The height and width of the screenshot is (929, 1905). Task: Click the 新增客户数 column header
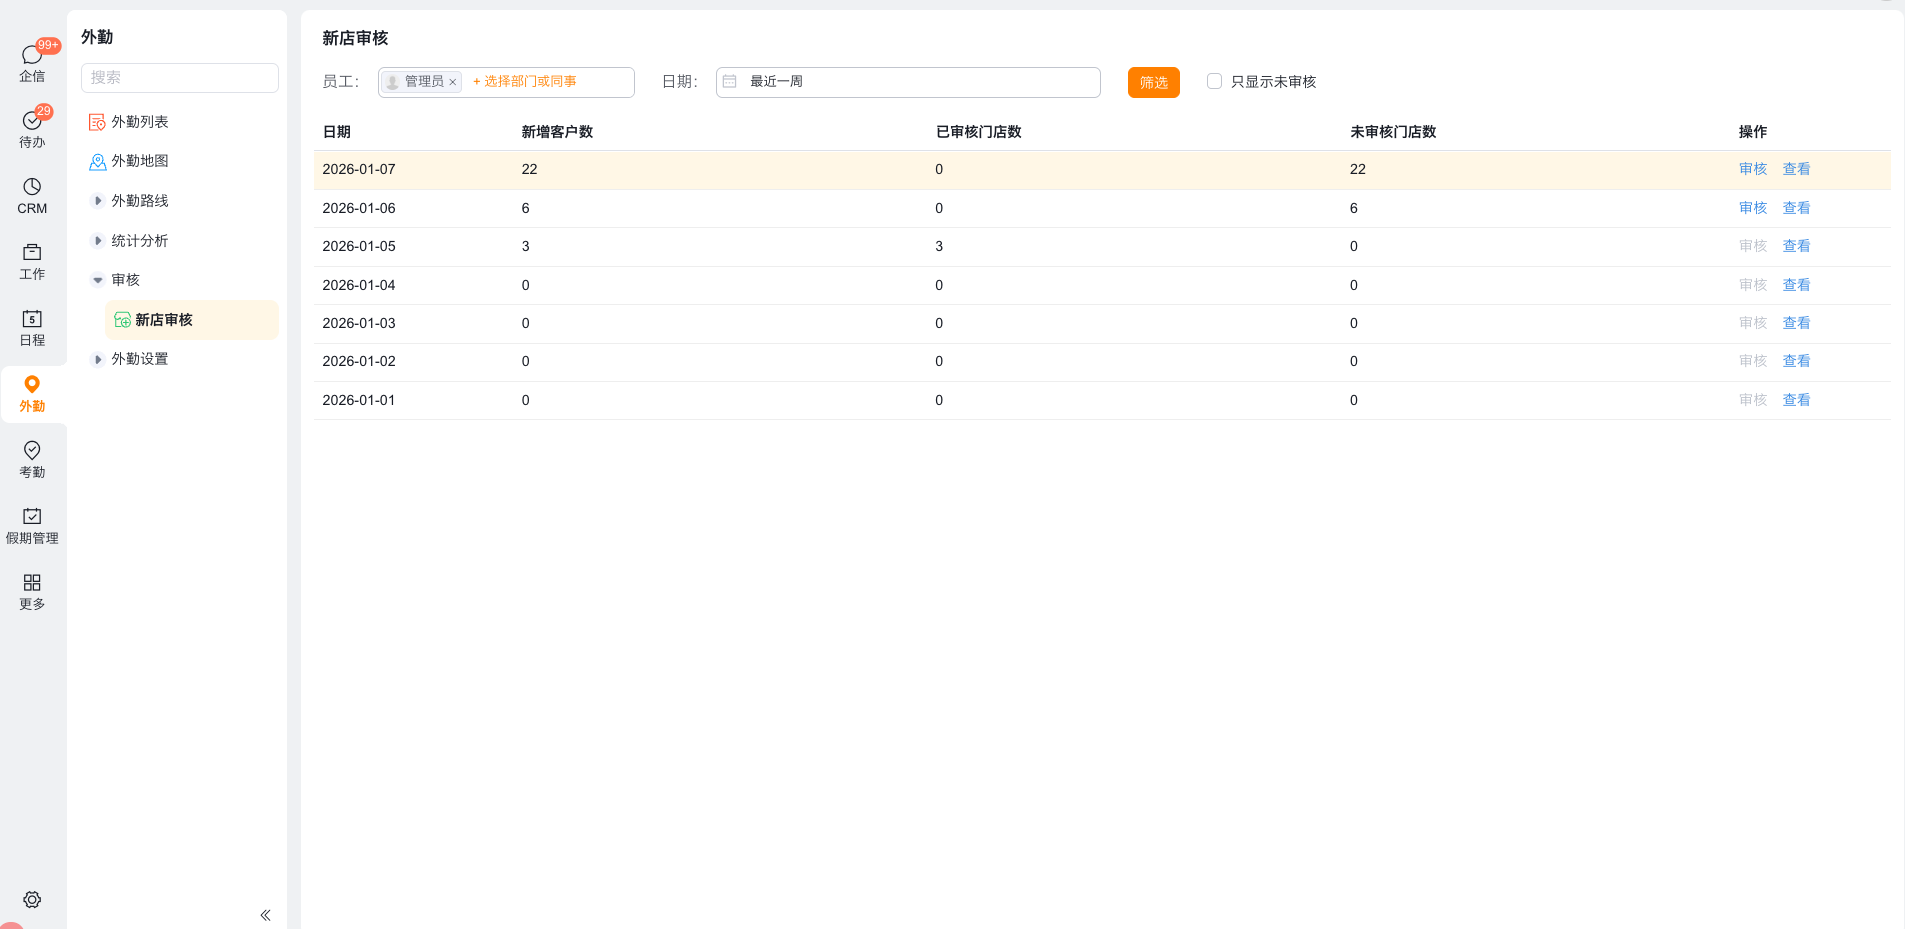tap(557, 132)
